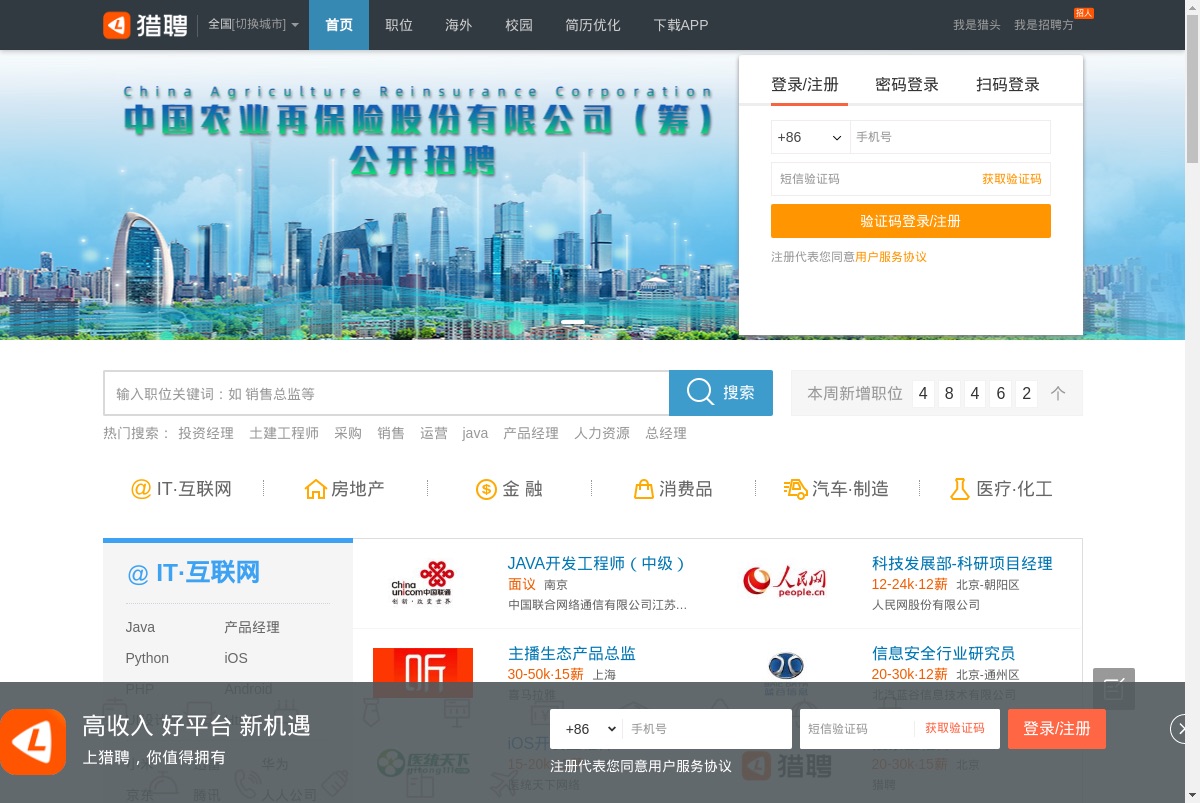This screenshot has height=803, width=1200.
Task: Open the 职位 navigation tab
Action: tap(399, 25)
